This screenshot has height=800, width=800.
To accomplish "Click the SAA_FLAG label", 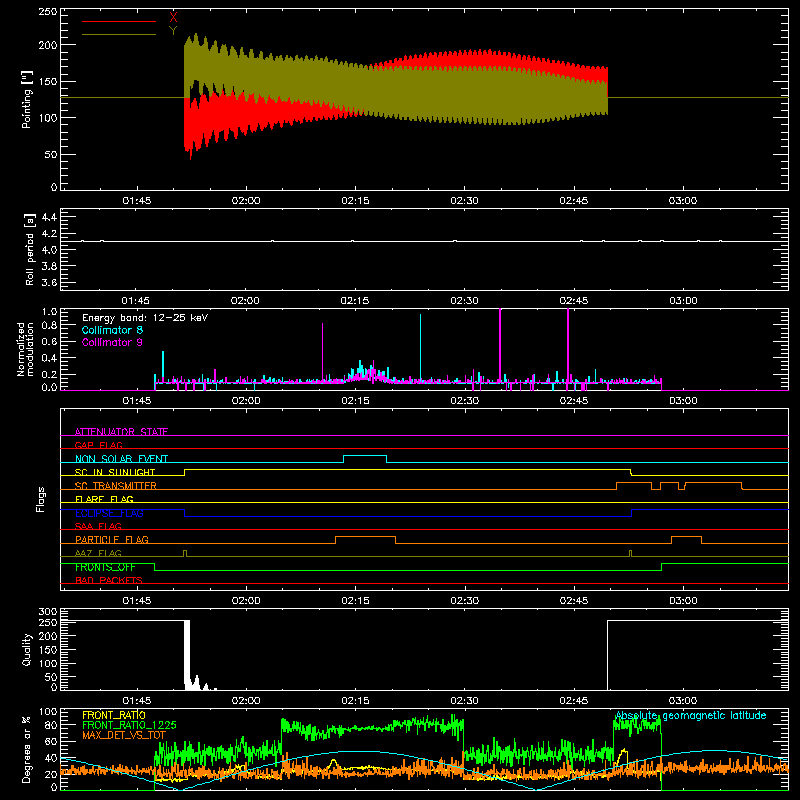I will pos(98,527).
